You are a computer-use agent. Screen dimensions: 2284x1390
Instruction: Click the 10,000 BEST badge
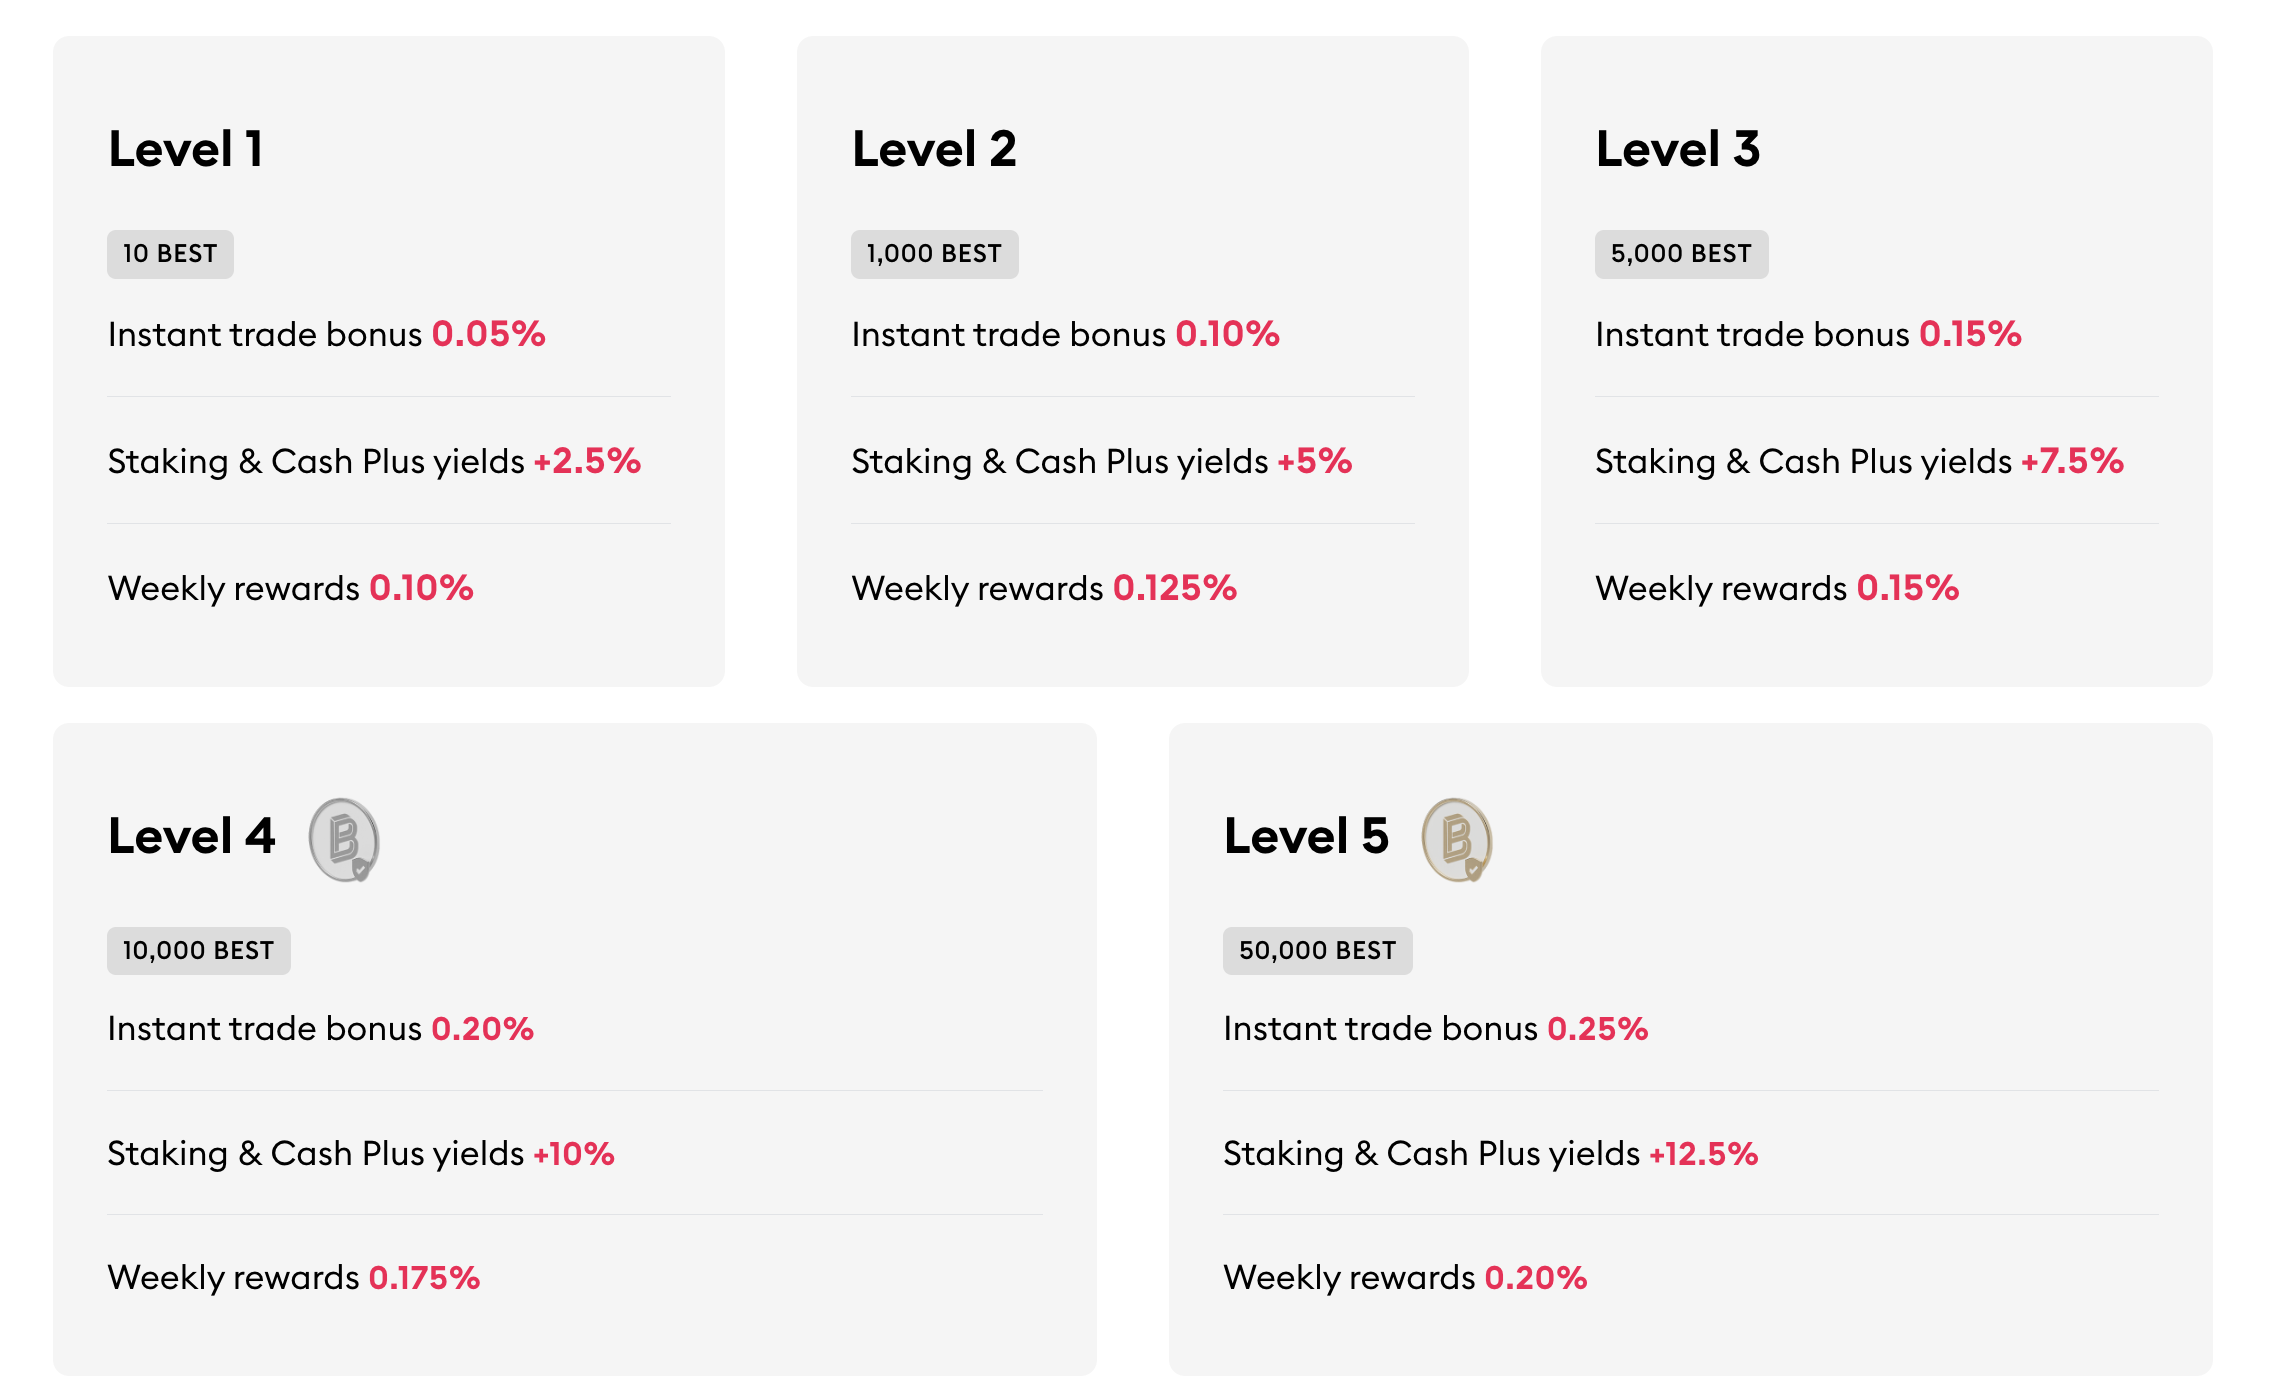click(x=198, y=950)
